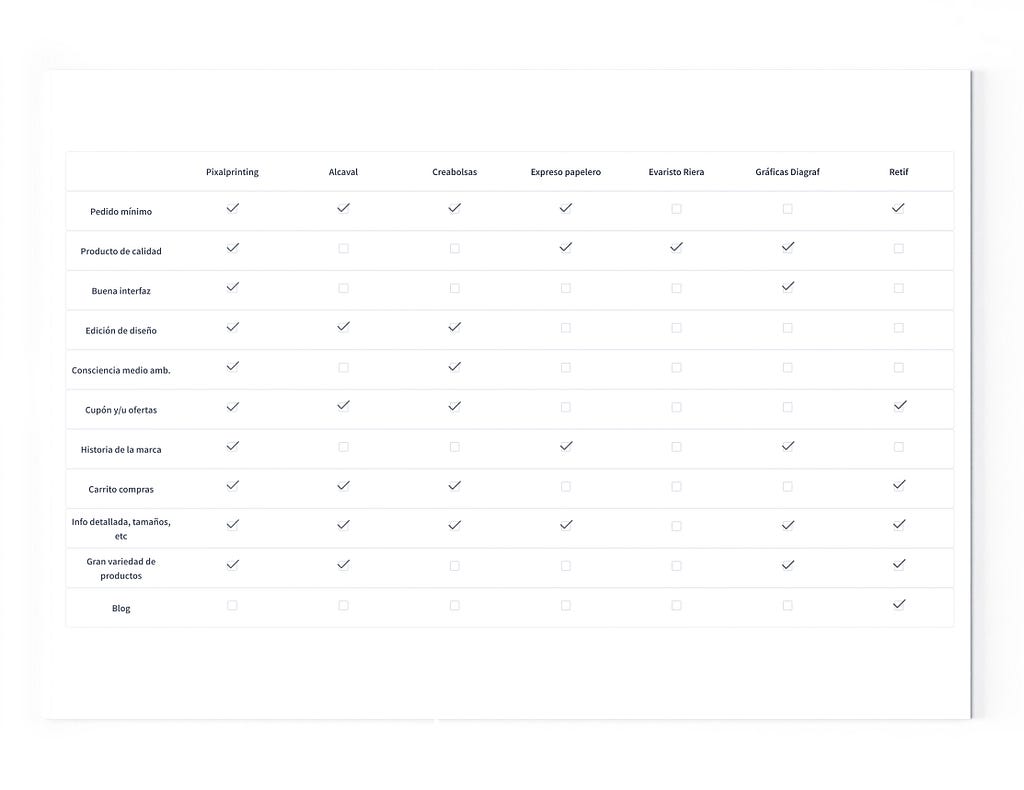The width and height of the screenshot is (1024, 790).
Task: Uncheck Producto de calidad for Expreso papelero
Action: click(566, 247)
